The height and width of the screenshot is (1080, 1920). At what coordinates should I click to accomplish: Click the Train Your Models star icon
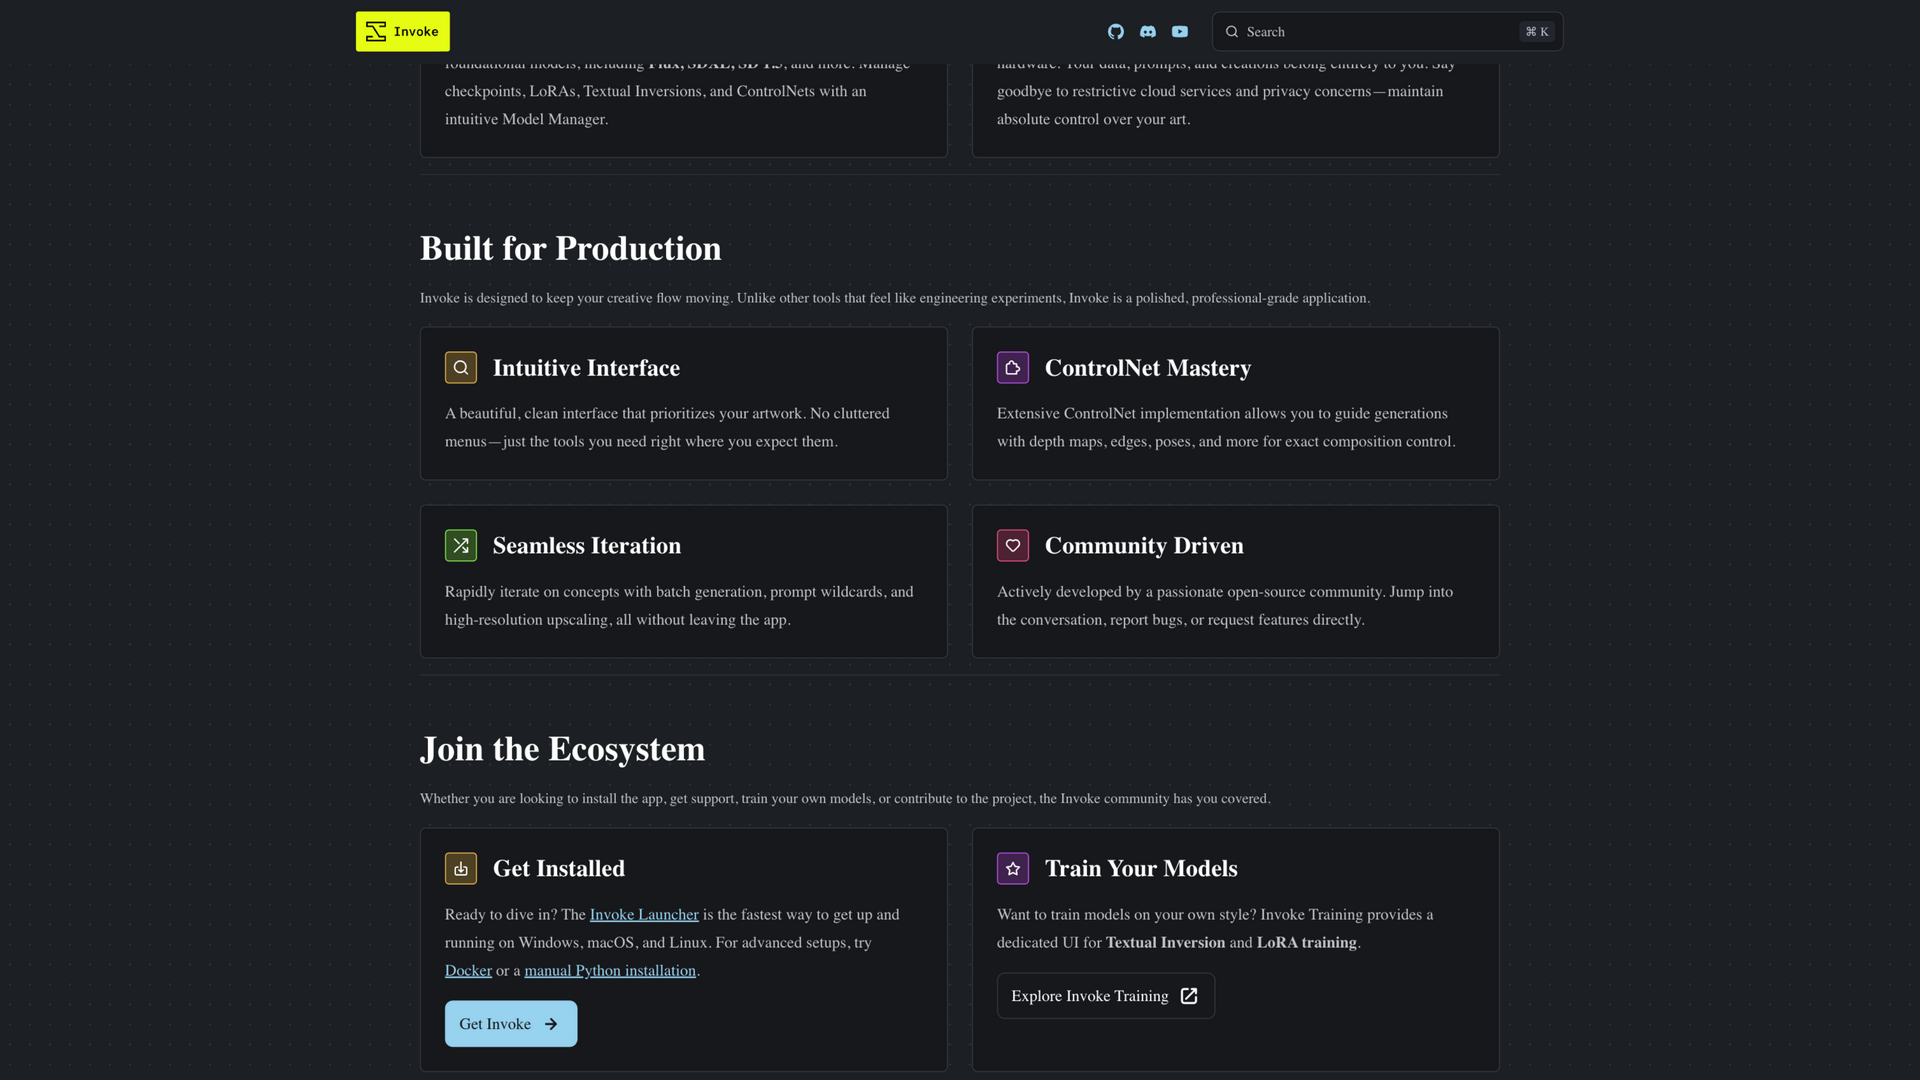[x=1013, y=869]
